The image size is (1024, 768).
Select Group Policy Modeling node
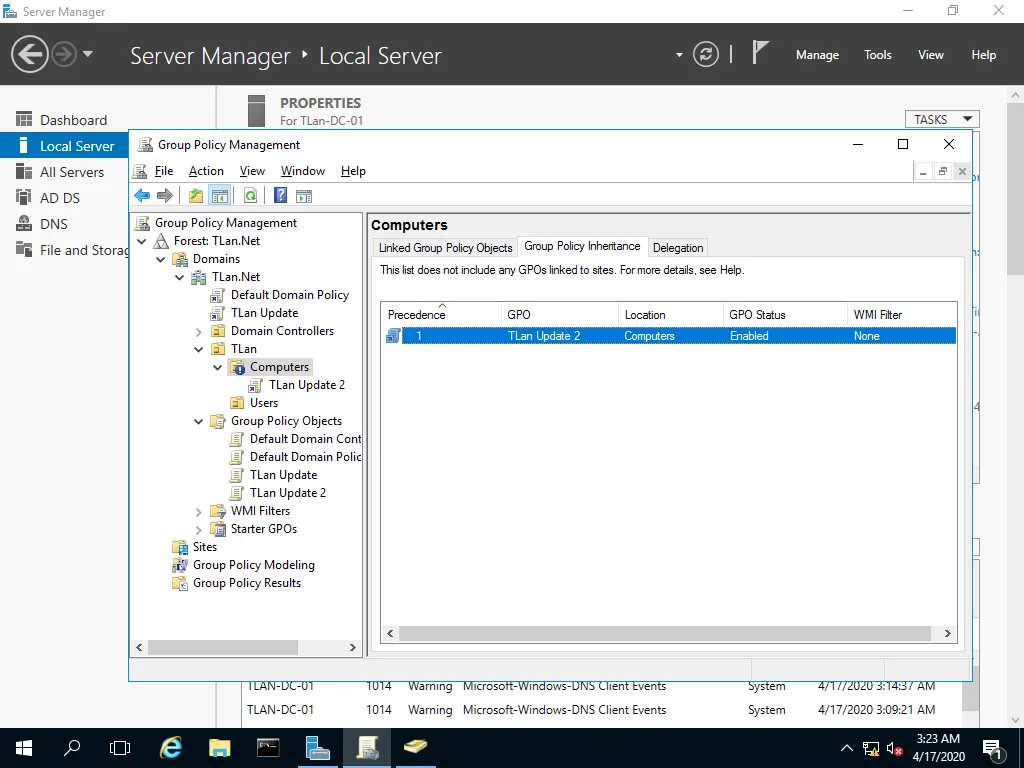pyautogui.click(x=253, y=565)
